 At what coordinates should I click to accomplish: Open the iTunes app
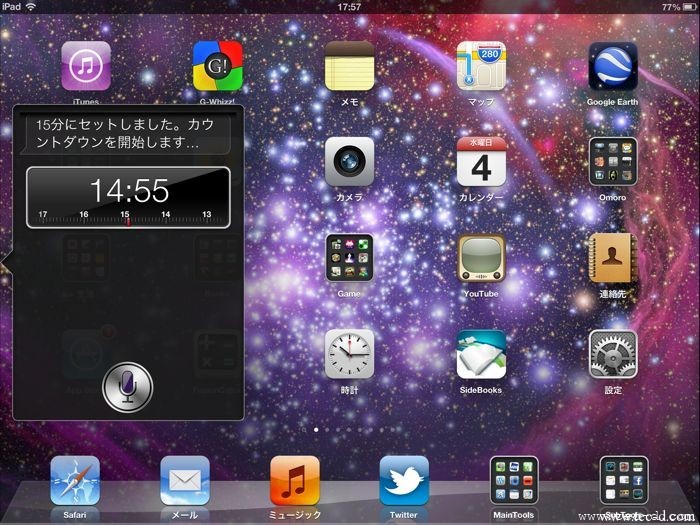(86, 66)
